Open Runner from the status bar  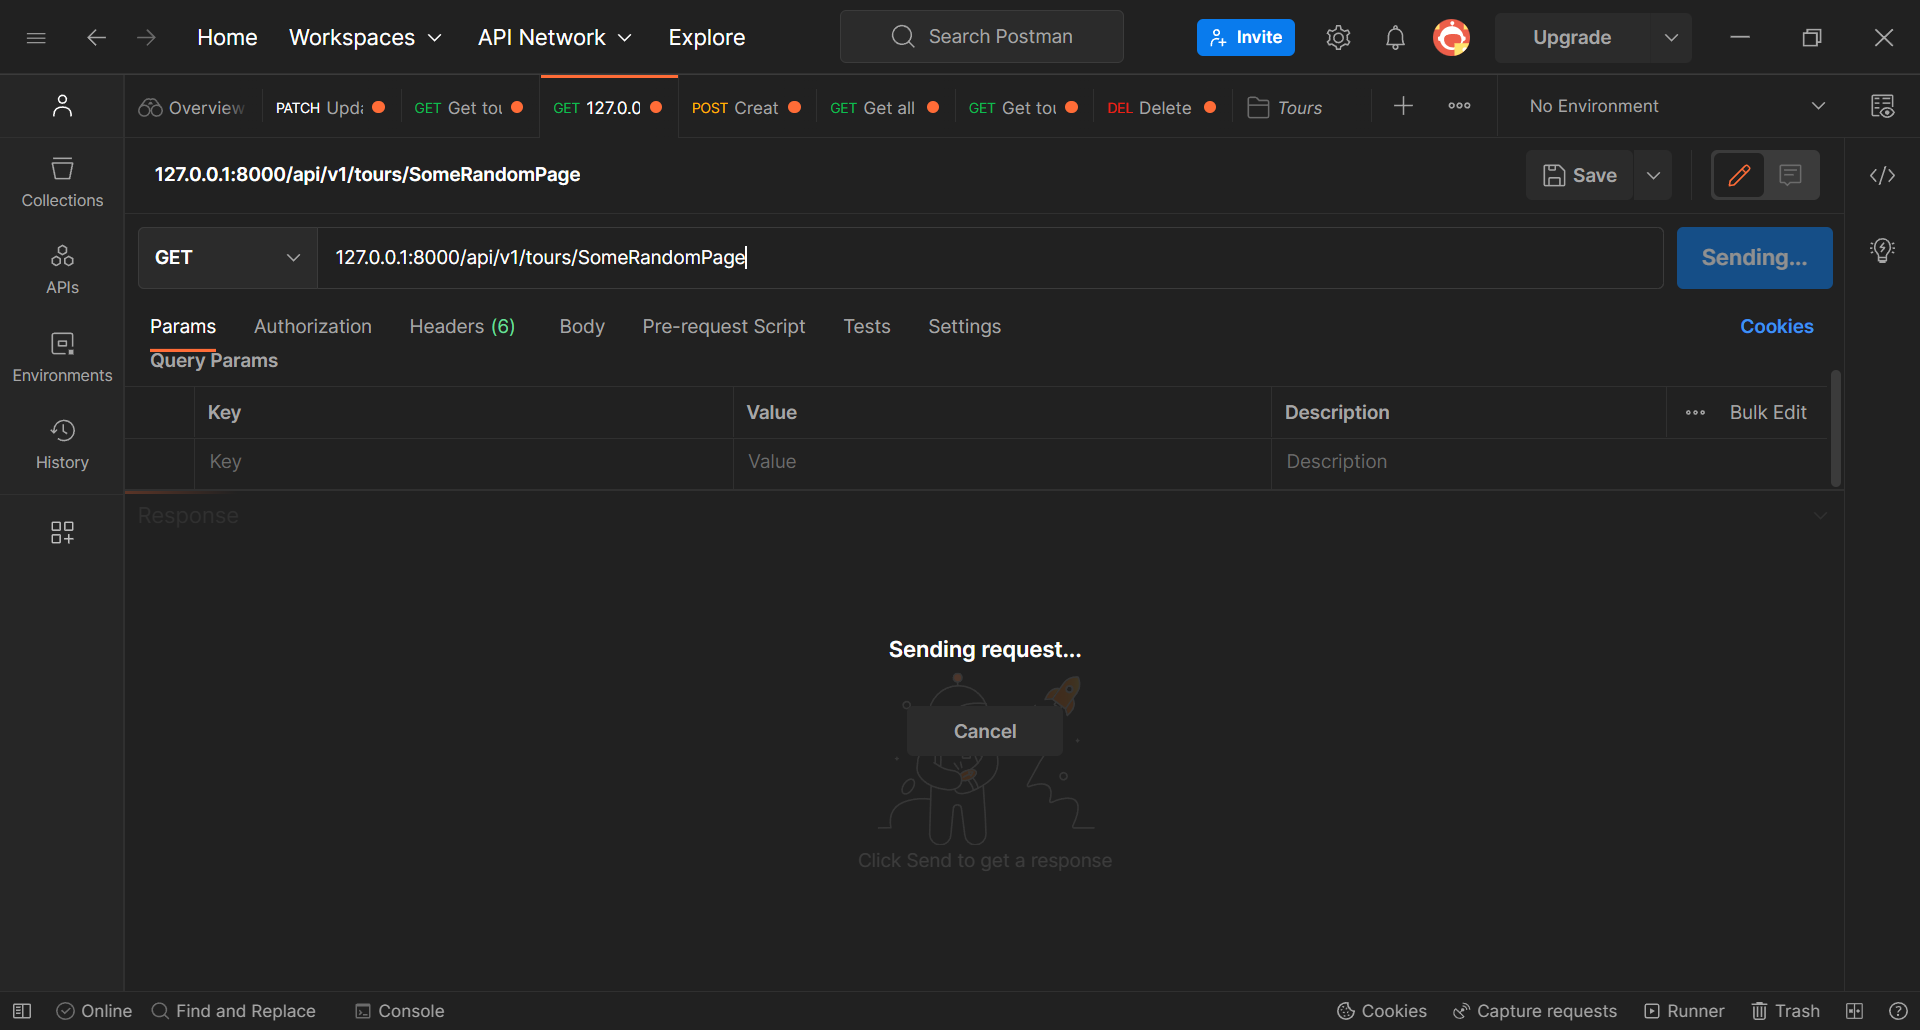1684,1011
